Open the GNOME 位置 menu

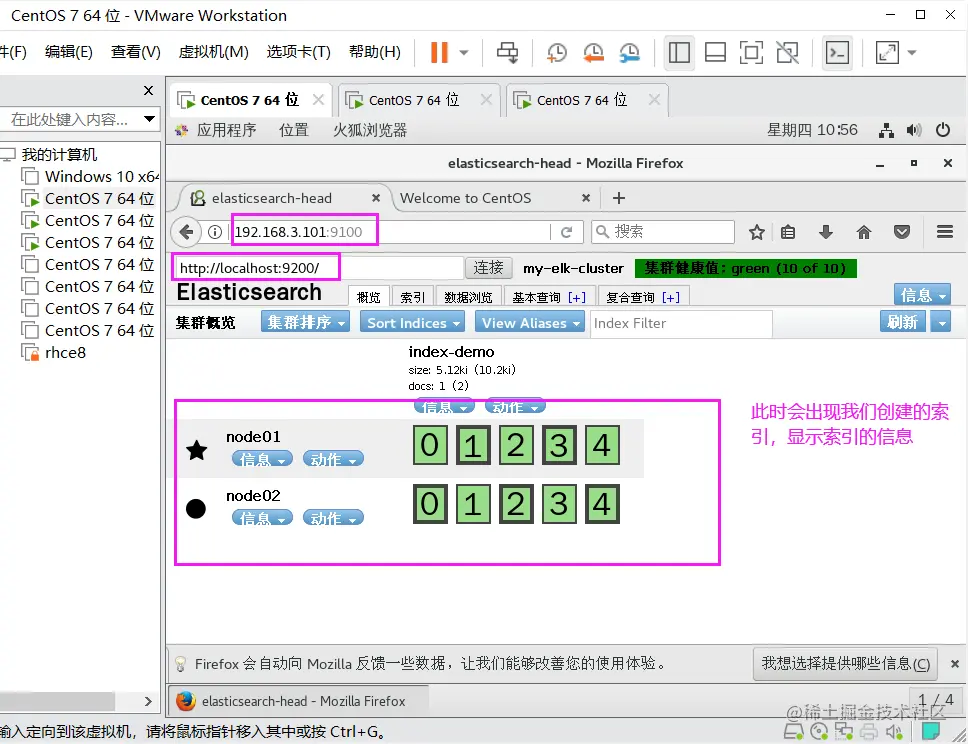[x=293, y=130]
